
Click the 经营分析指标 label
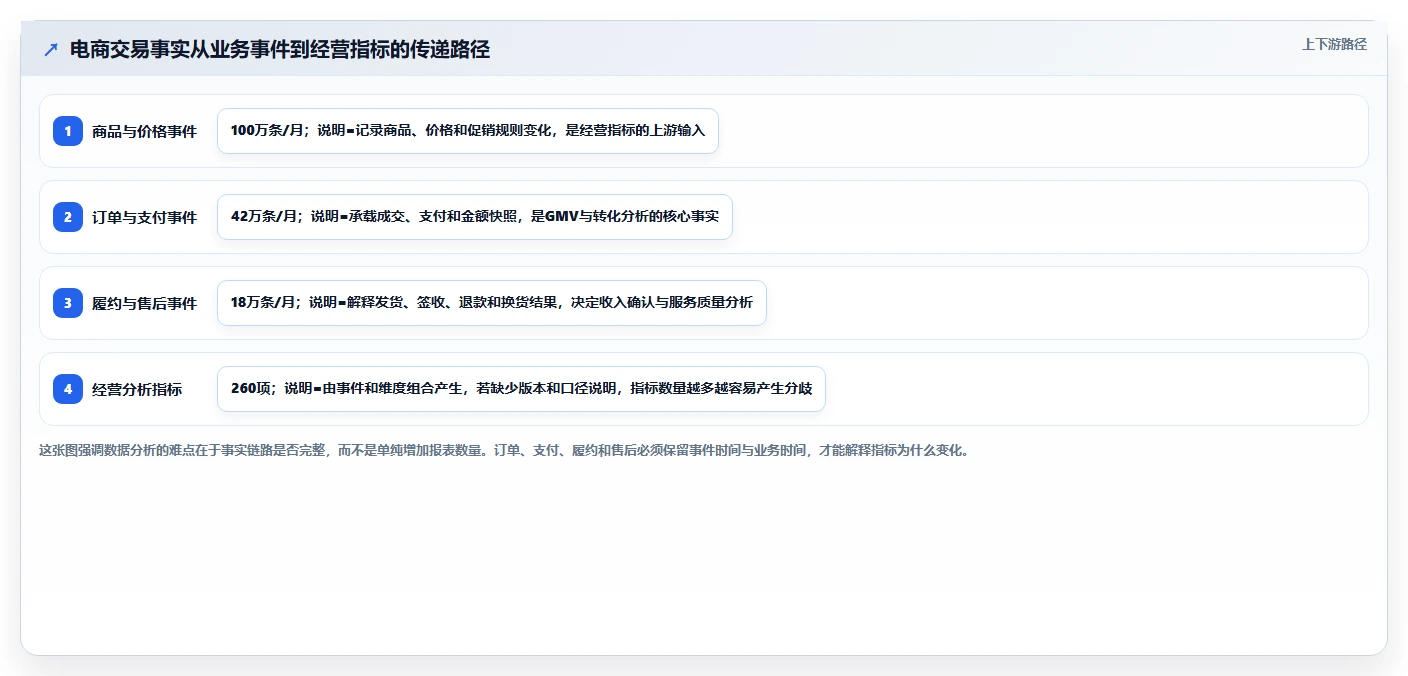(x=137, y=389)
